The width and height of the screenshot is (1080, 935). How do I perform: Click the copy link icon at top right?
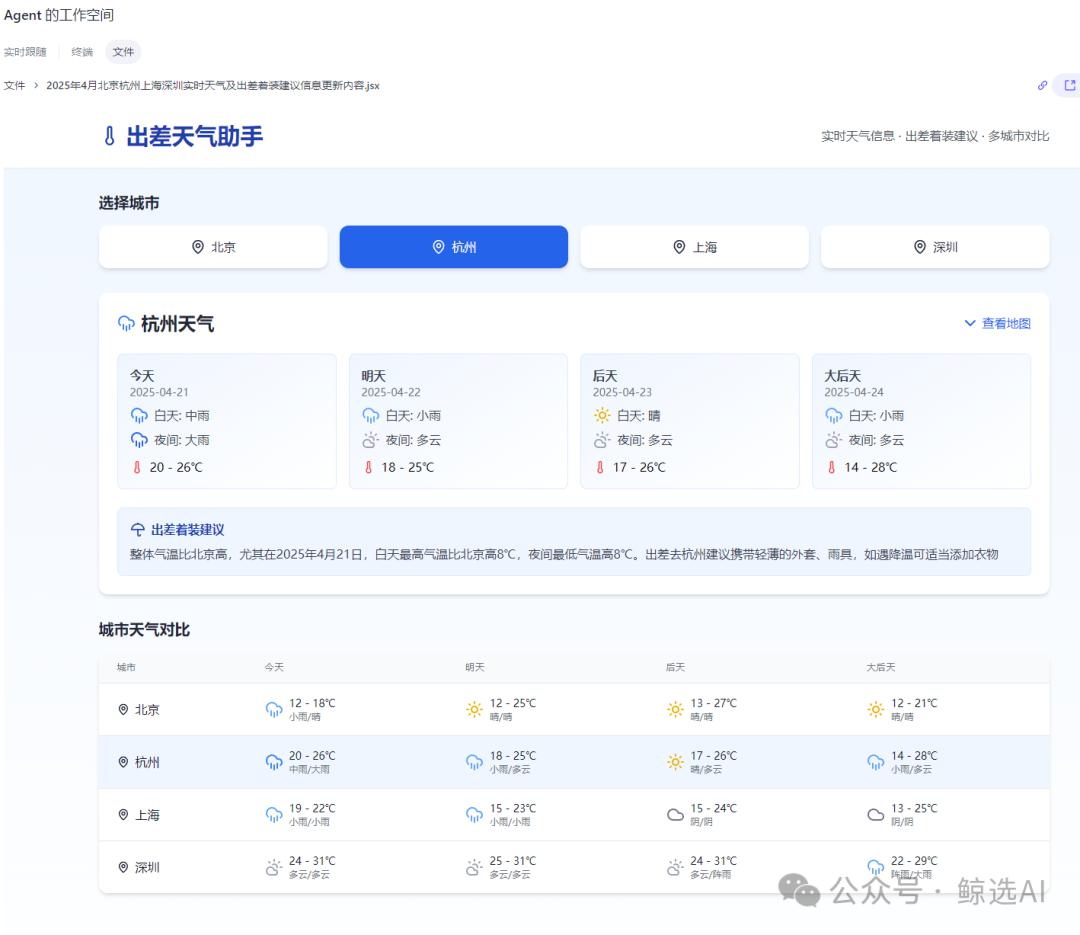[x=1042, y=86]
